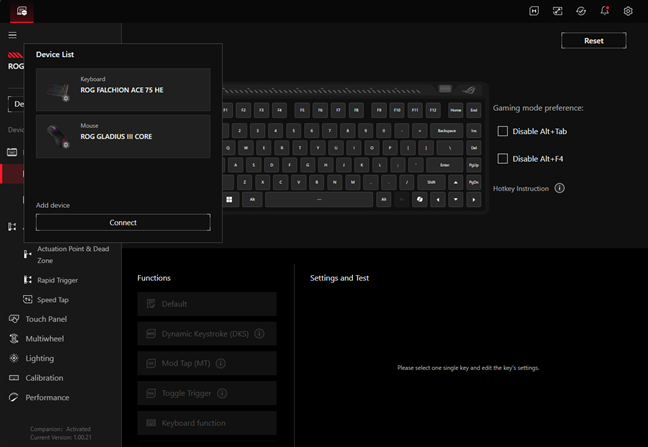
Task: Click the Windows key on keyboard image
Action: 229,200
